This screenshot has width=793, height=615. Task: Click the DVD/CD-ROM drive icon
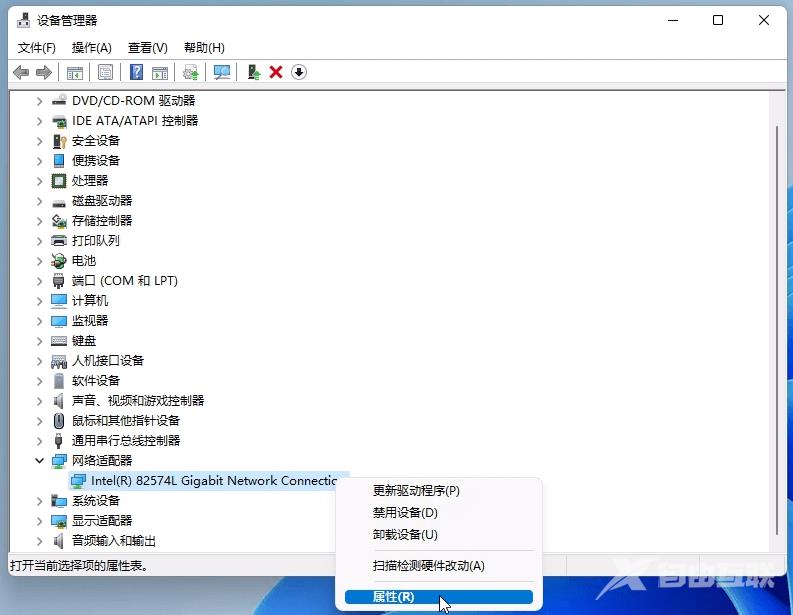tap(59, 100)
